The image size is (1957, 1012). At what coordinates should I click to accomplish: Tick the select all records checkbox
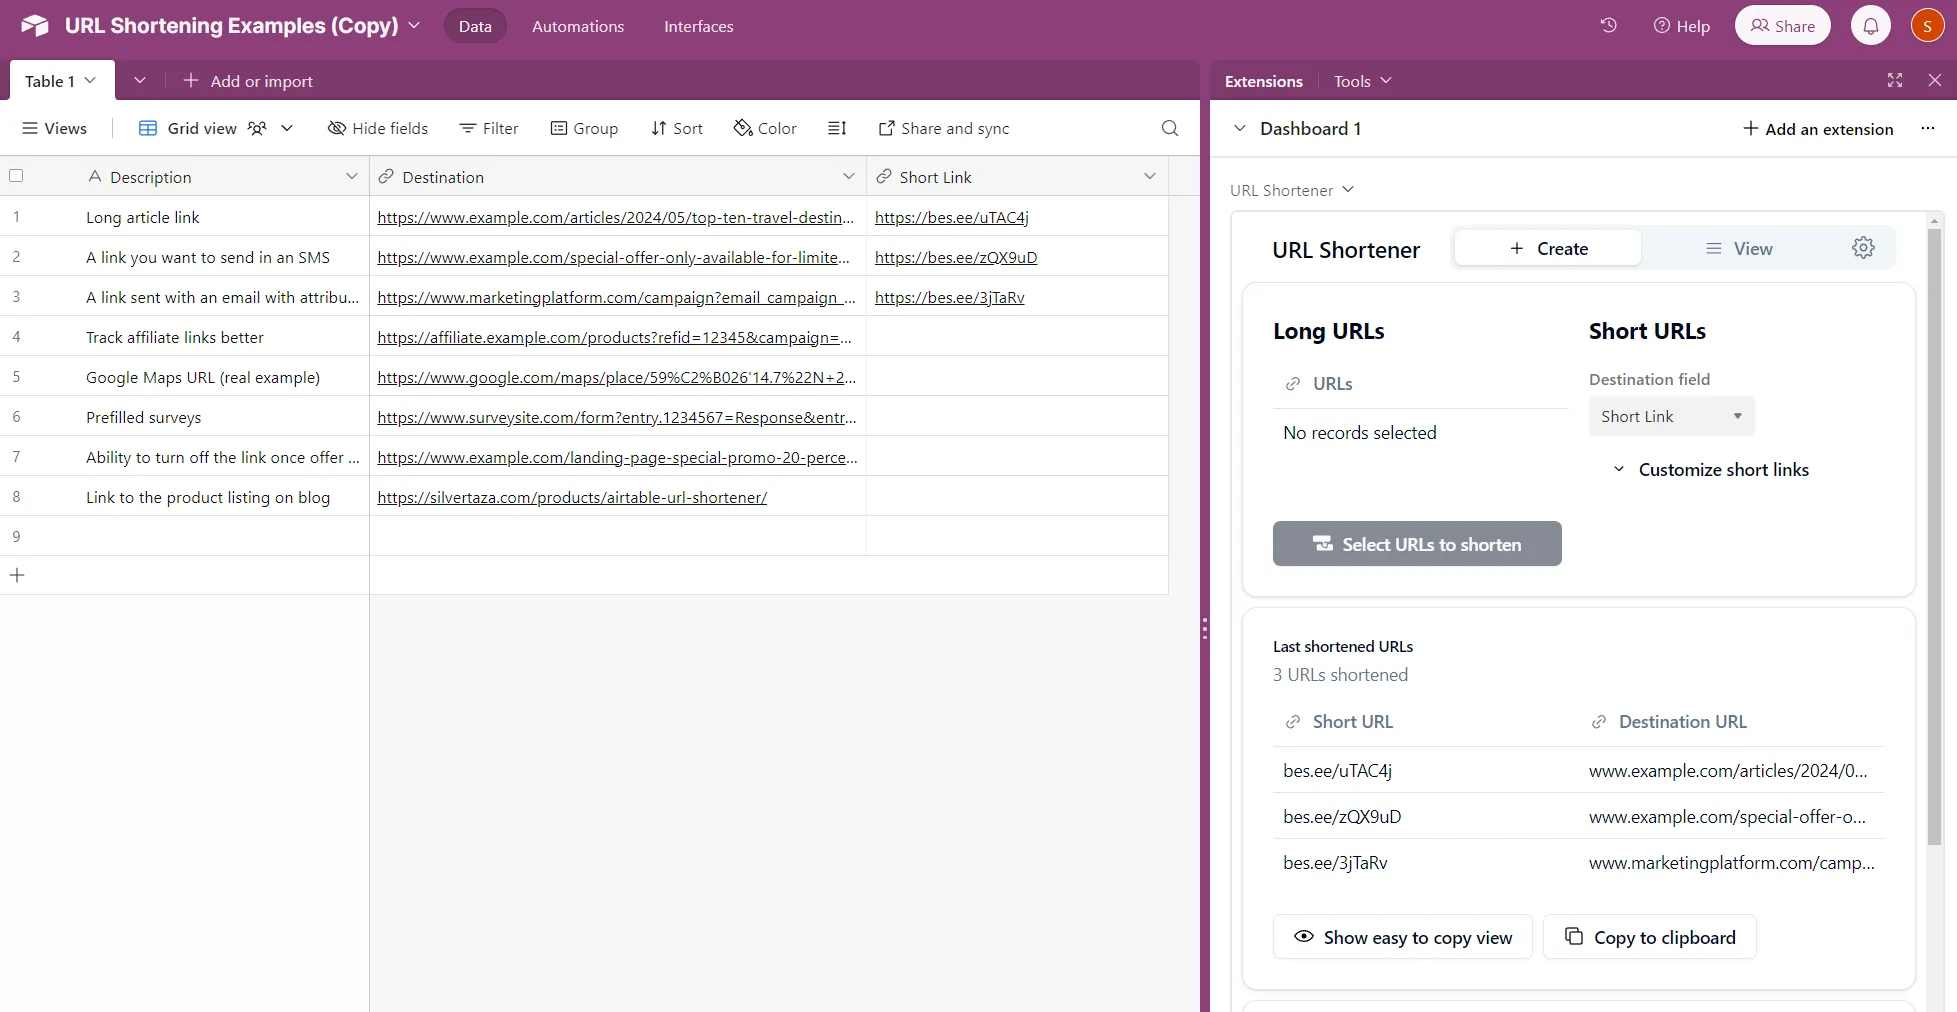pyautogui.click(x=16, y=176)
